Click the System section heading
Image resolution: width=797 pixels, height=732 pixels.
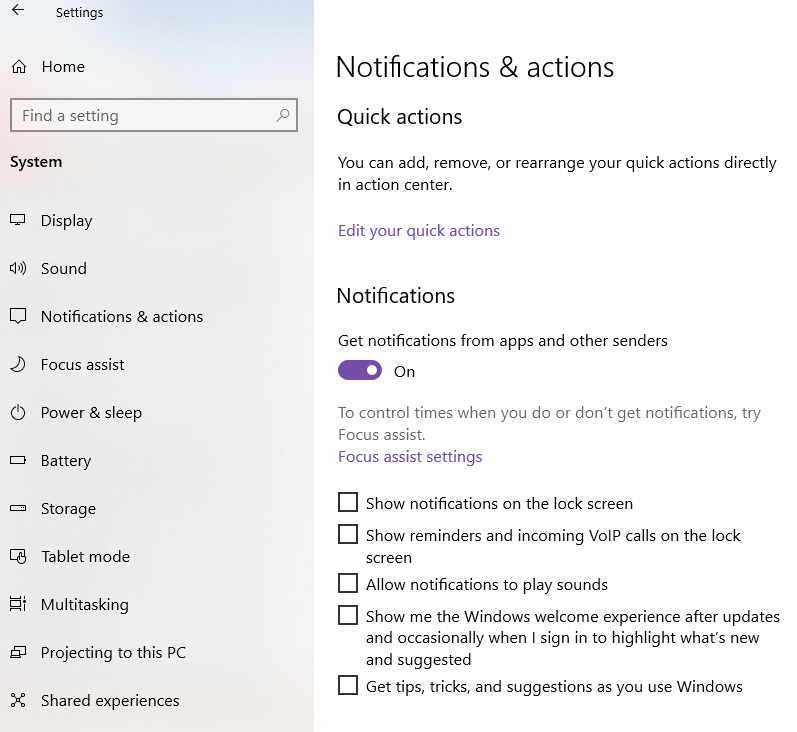36,162
